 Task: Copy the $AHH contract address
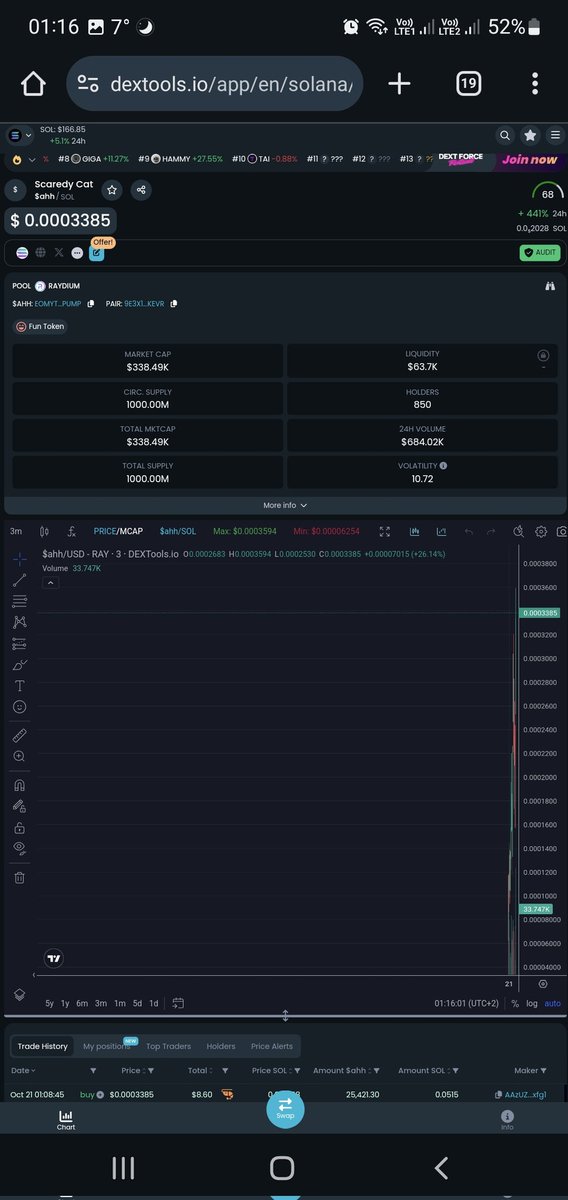tap(91, 303)
